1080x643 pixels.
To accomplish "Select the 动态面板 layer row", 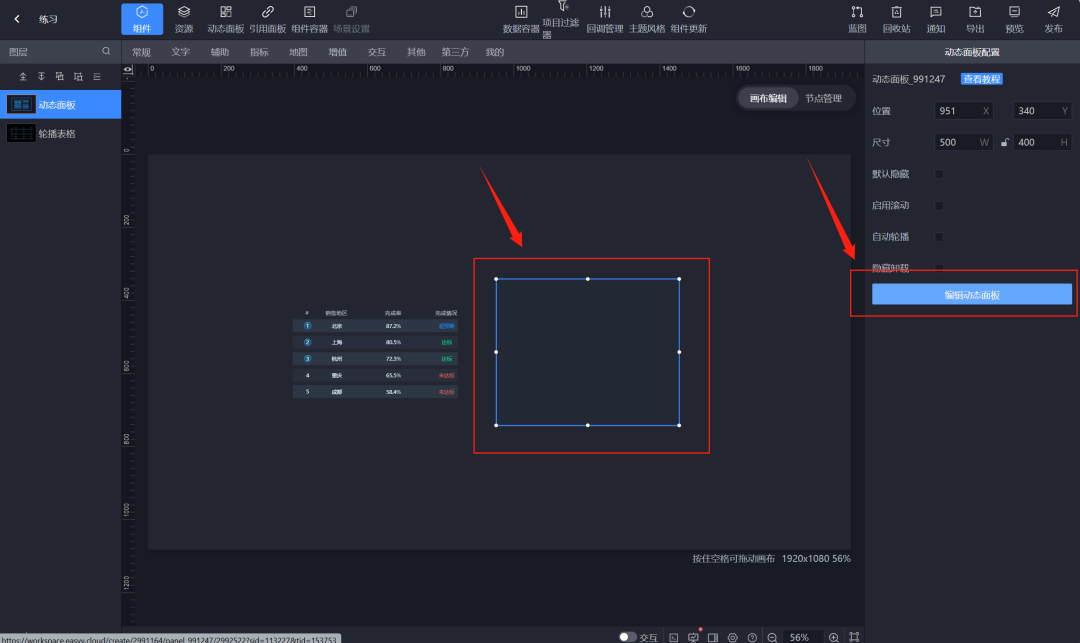I will (61, 105).
